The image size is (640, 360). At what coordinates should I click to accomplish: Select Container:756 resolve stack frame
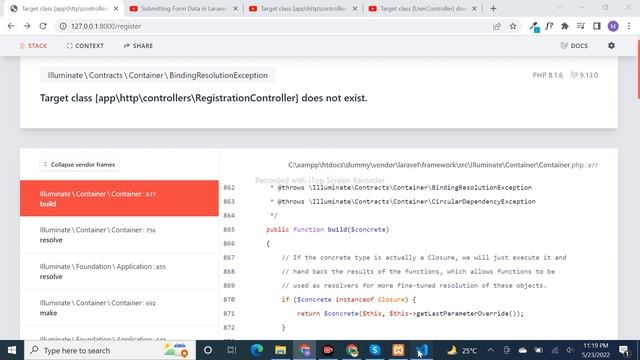point(119,235)
